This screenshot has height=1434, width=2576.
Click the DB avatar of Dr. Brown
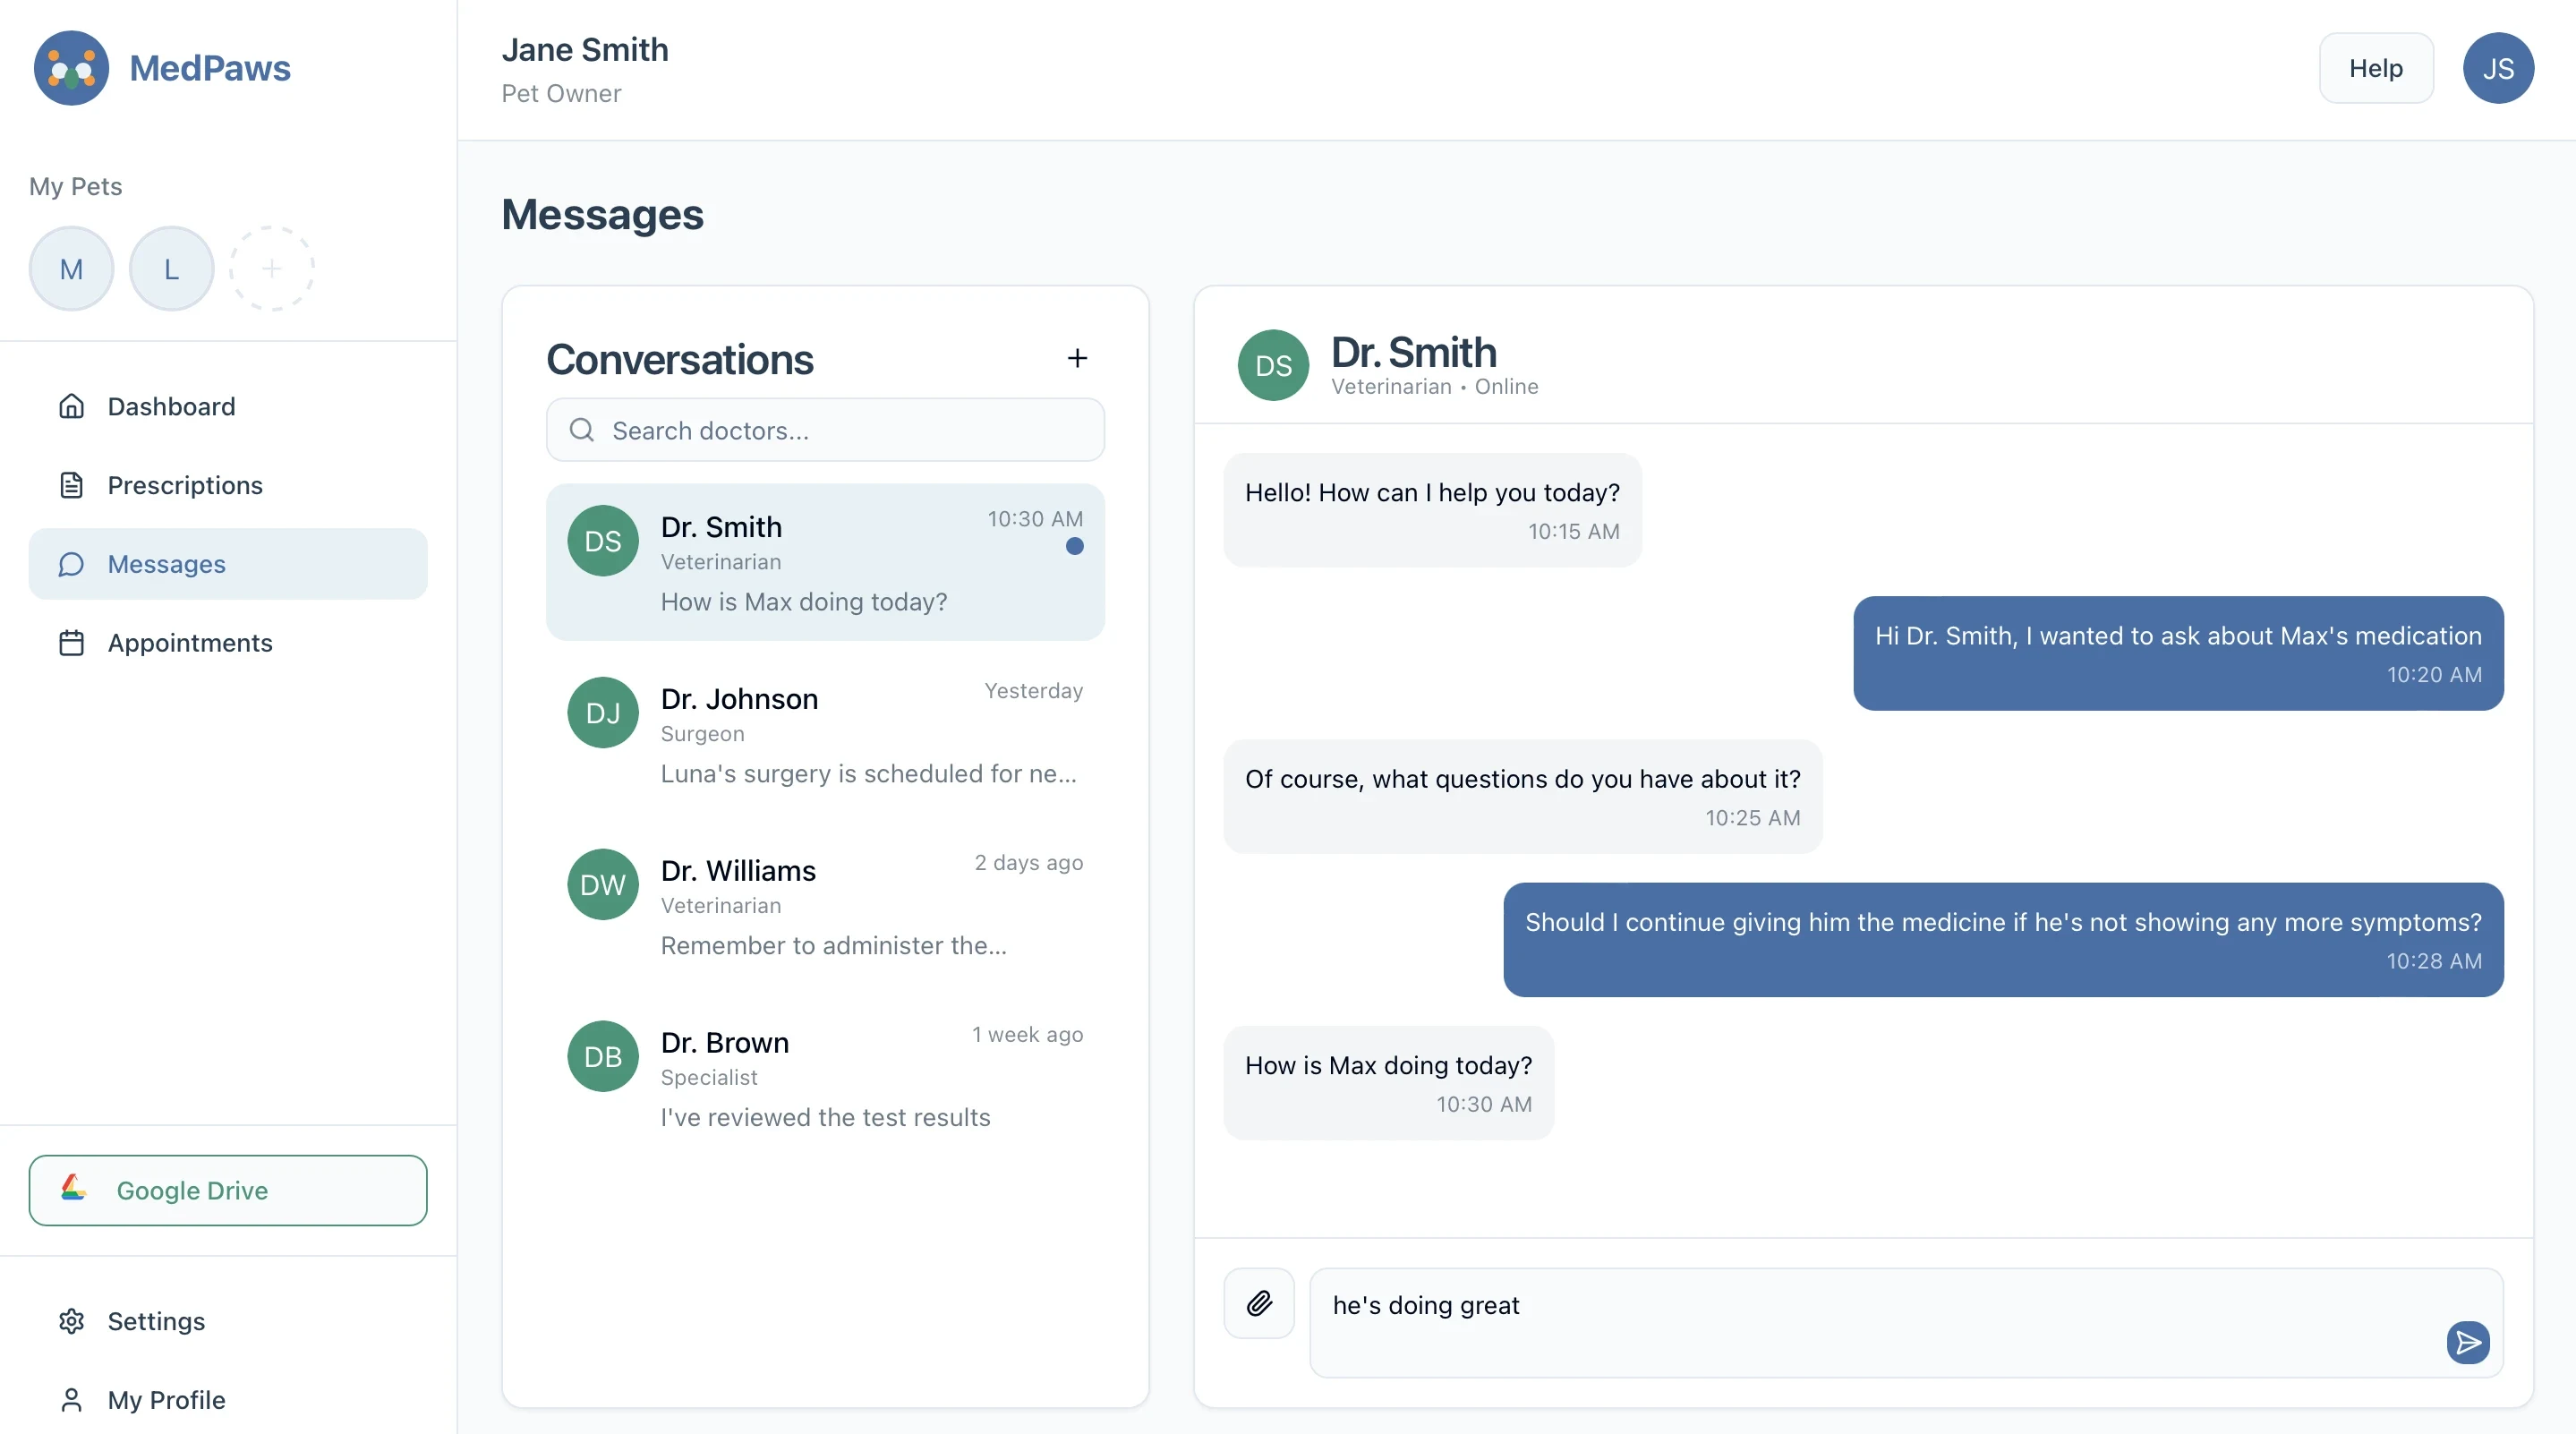pos(602,1056)
